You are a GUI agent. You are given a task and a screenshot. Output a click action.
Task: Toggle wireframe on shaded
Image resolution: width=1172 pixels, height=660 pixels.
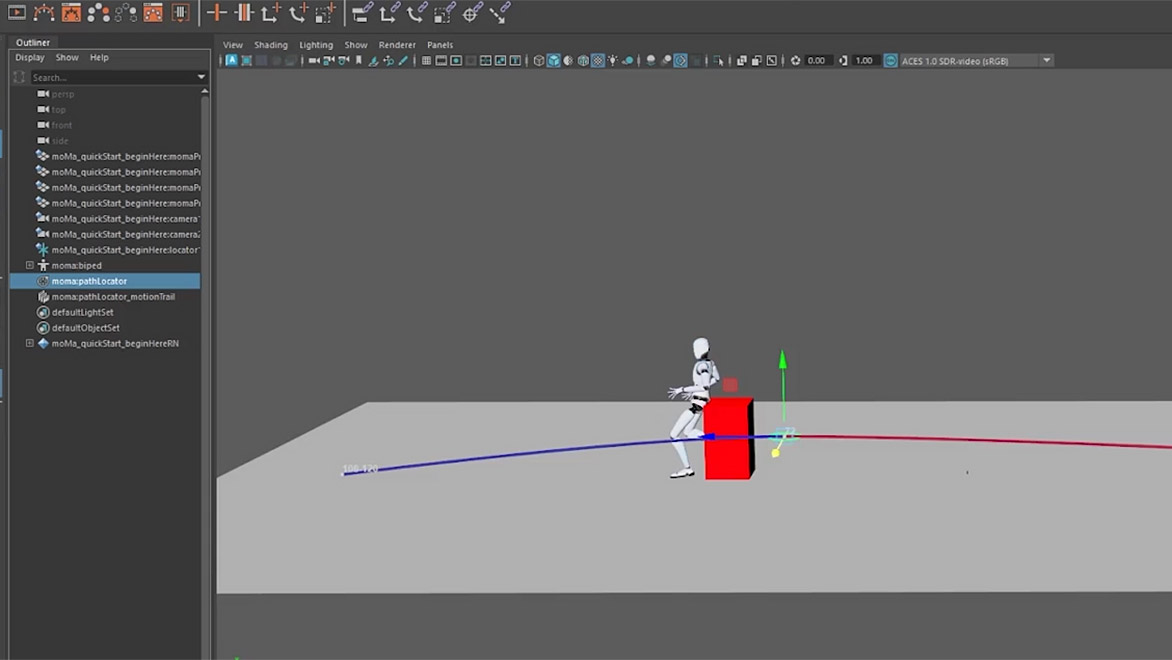pos(583,61)
